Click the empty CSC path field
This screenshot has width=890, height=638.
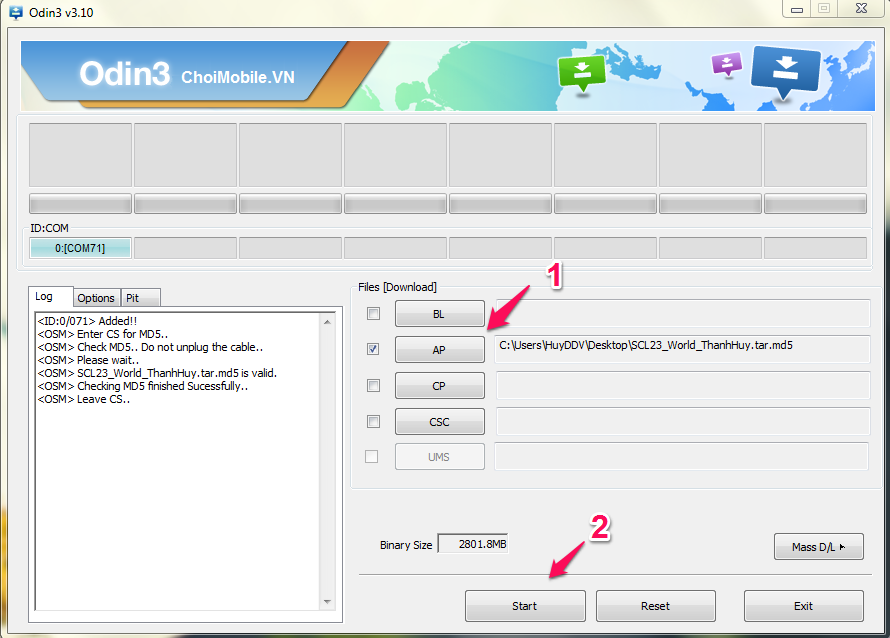683,421
